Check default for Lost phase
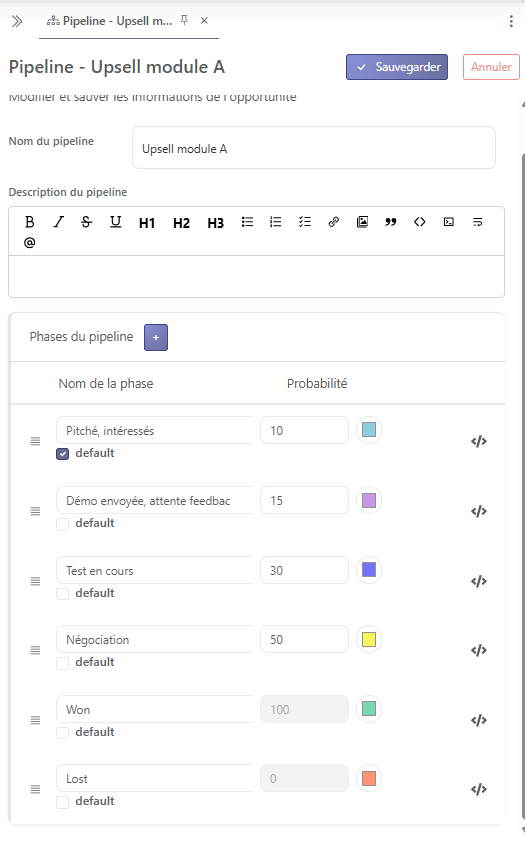 pos(63,802)
